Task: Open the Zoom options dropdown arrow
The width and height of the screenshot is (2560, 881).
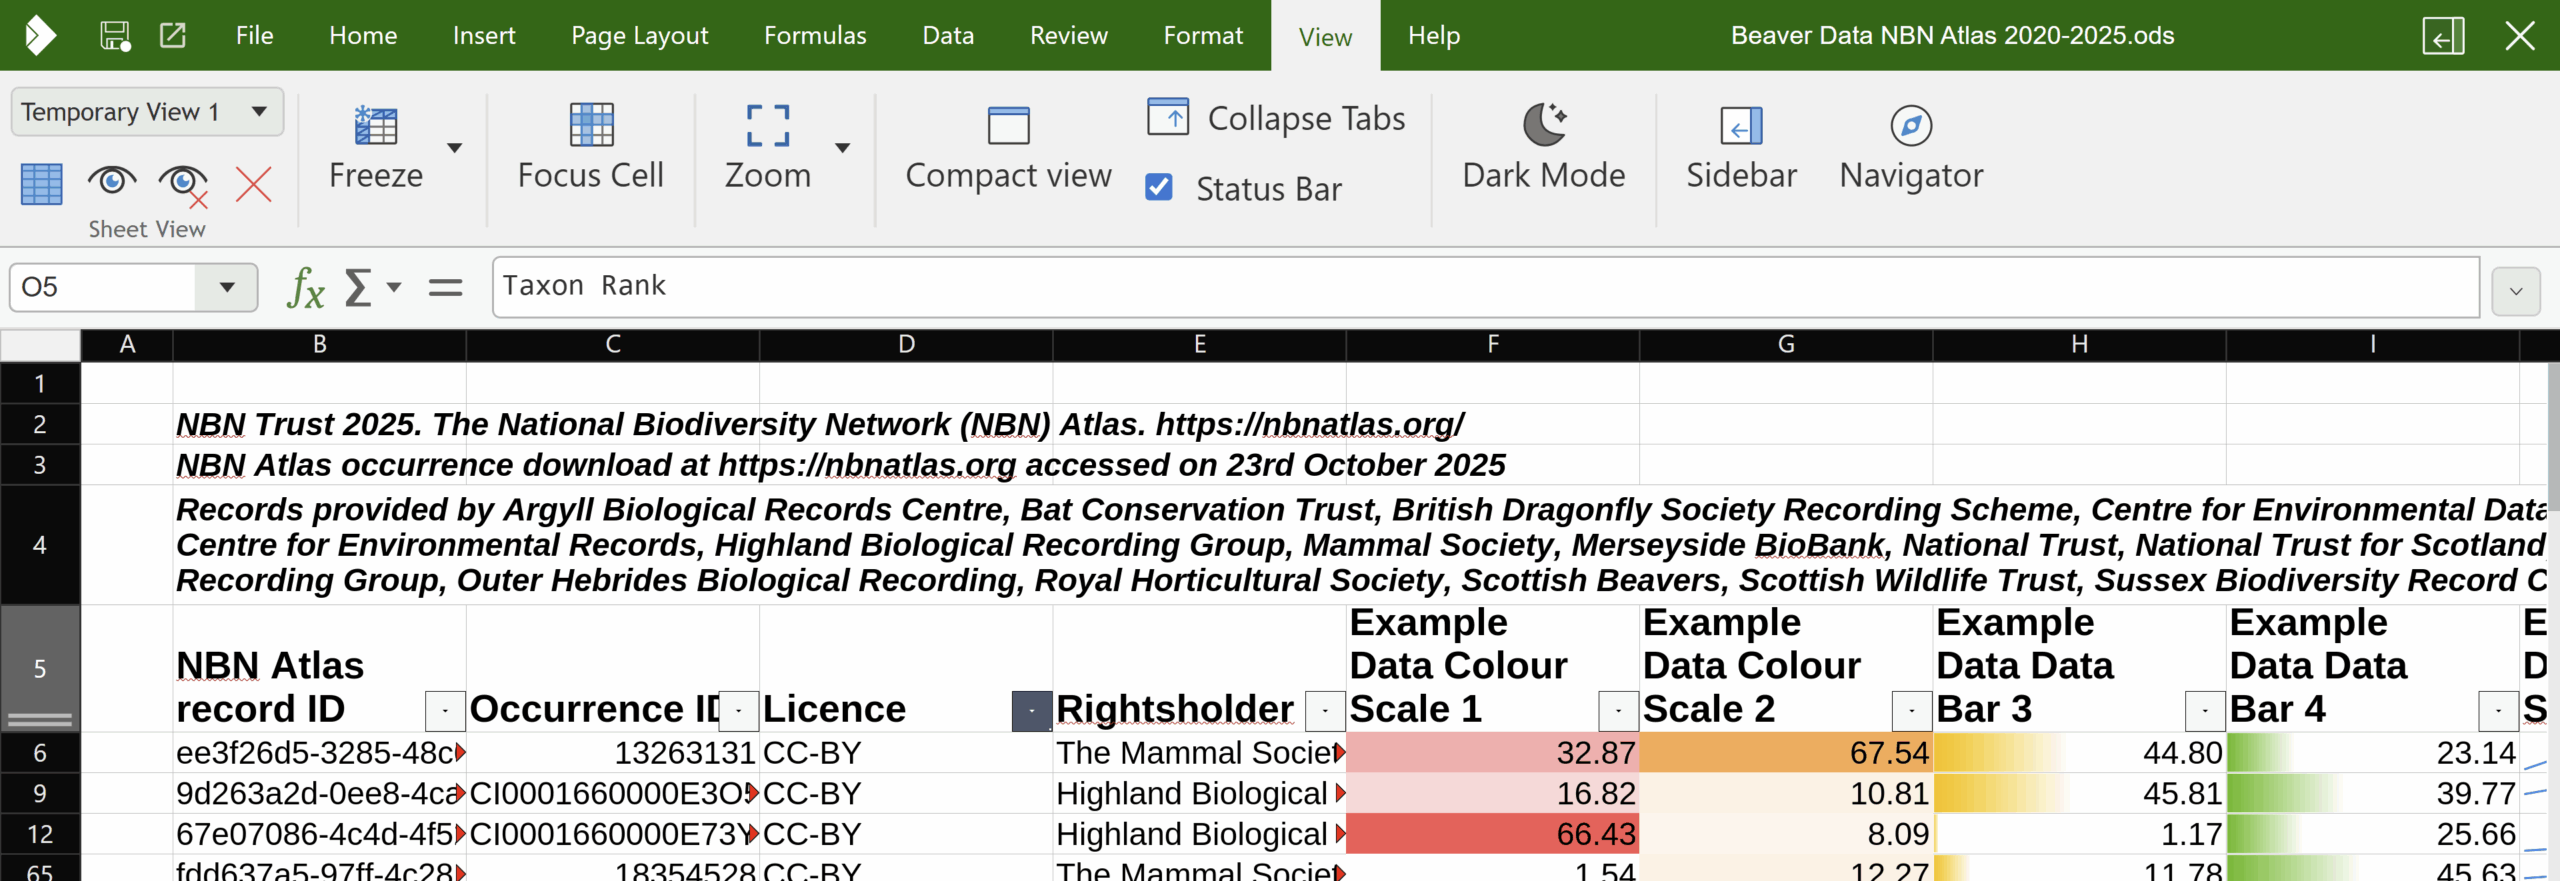Action: pos(843,148)
